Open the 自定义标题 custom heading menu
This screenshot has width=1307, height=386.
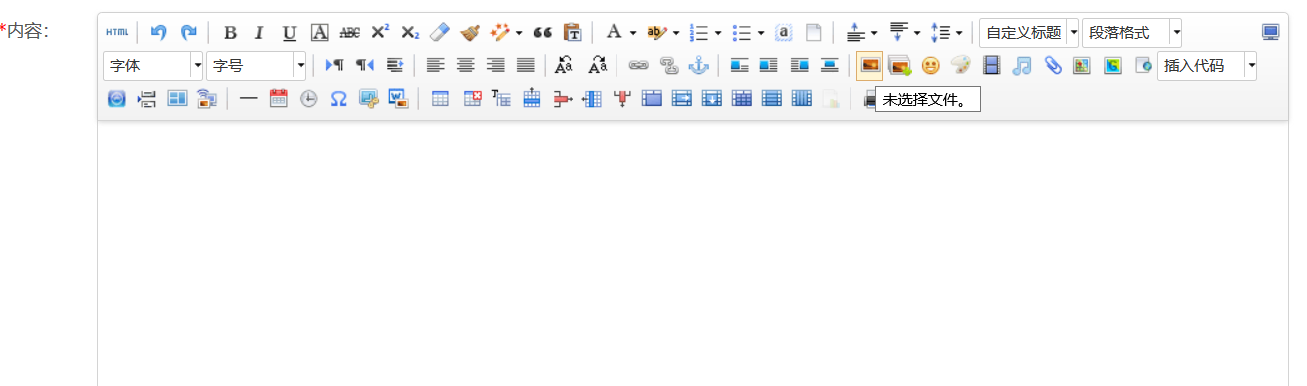(x=1029, y=32)
